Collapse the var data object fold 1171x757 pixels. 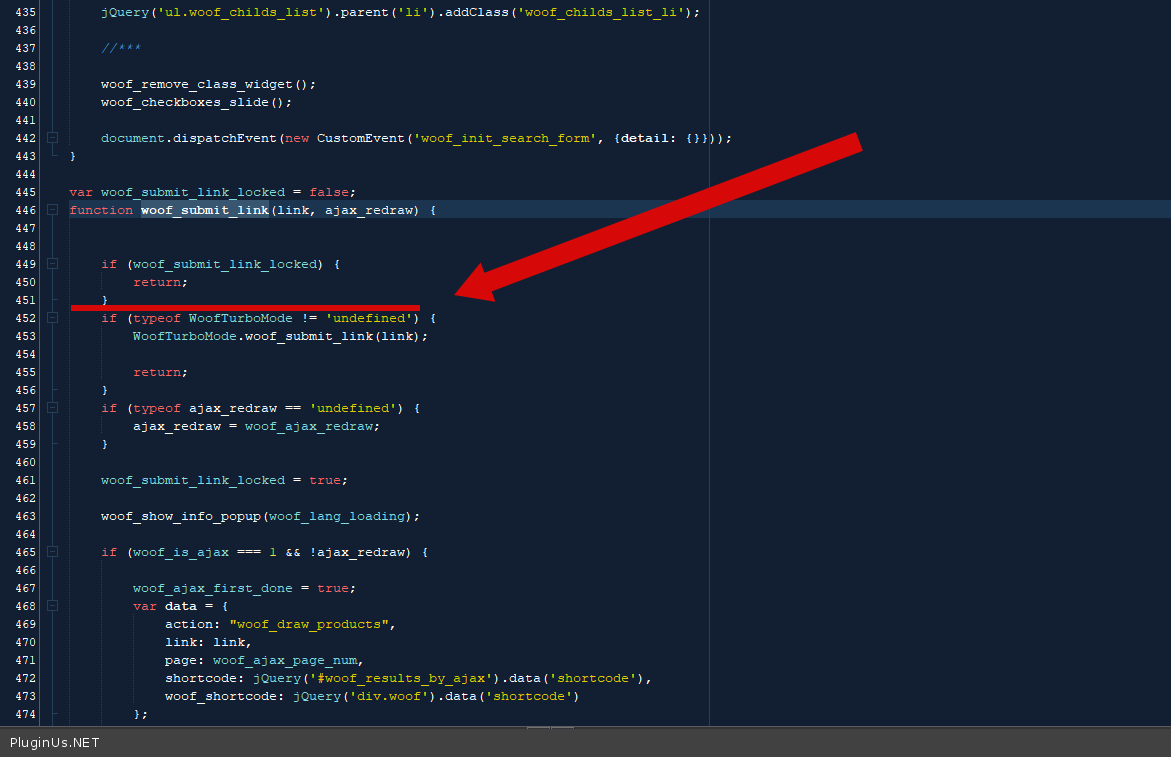52,606
